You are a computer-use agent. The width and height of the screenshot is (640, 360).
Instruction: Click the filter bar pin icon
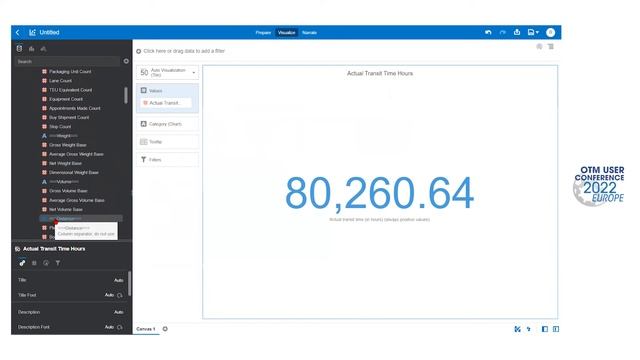(539, 47)
